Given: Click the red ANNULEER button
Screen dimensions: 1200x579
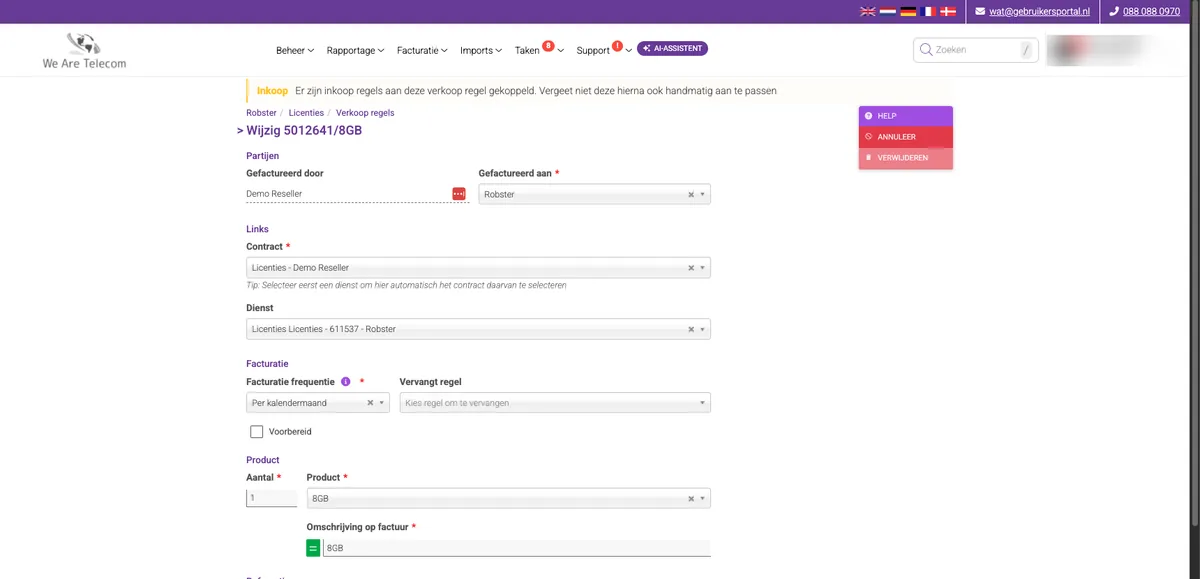Looking at the screenshot, I should [x=905, y=137].
